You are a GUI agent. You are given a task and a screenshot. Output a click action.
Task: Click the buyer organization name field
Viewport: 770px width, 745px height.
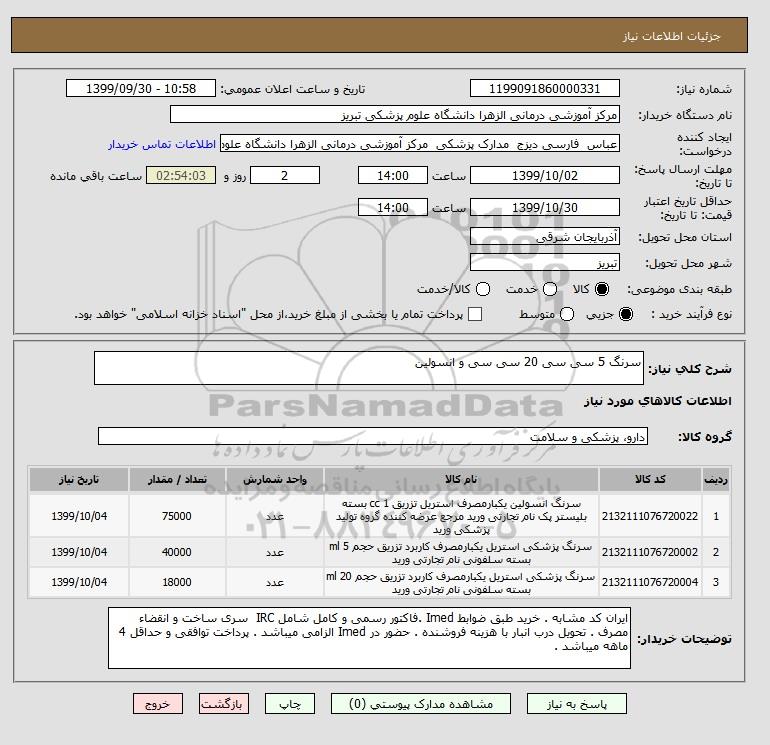395,114
